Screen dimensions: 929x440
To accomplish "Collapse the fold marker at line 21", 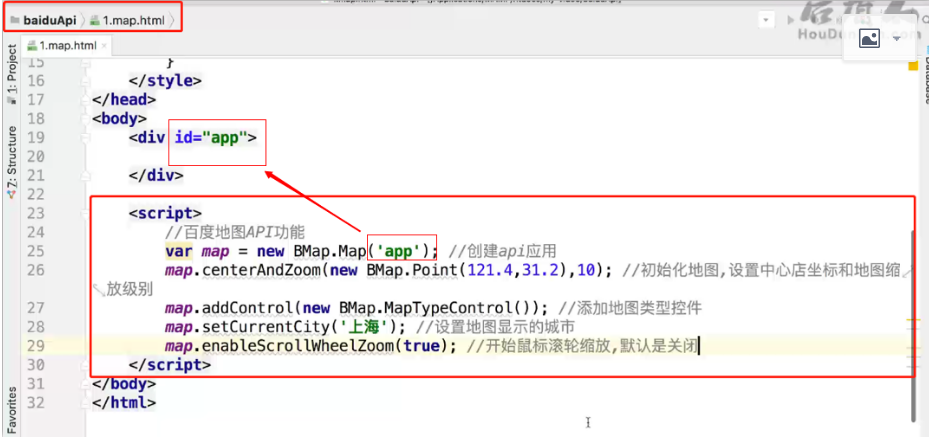I will coord(87,175).
